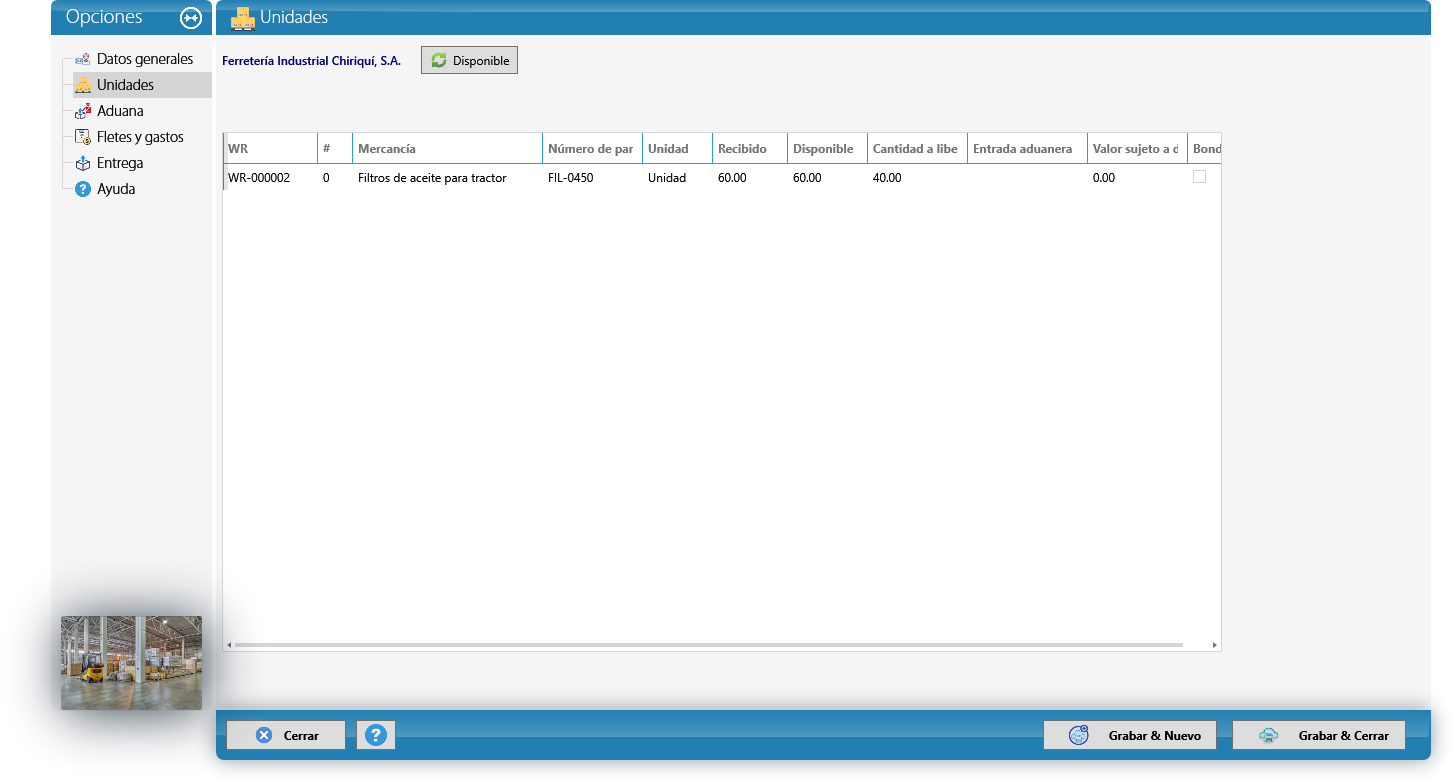The height and width of the screenshot is (783, 1454).
Task: Click the horizontal scrollbar of the table
Action: [708, 645]
